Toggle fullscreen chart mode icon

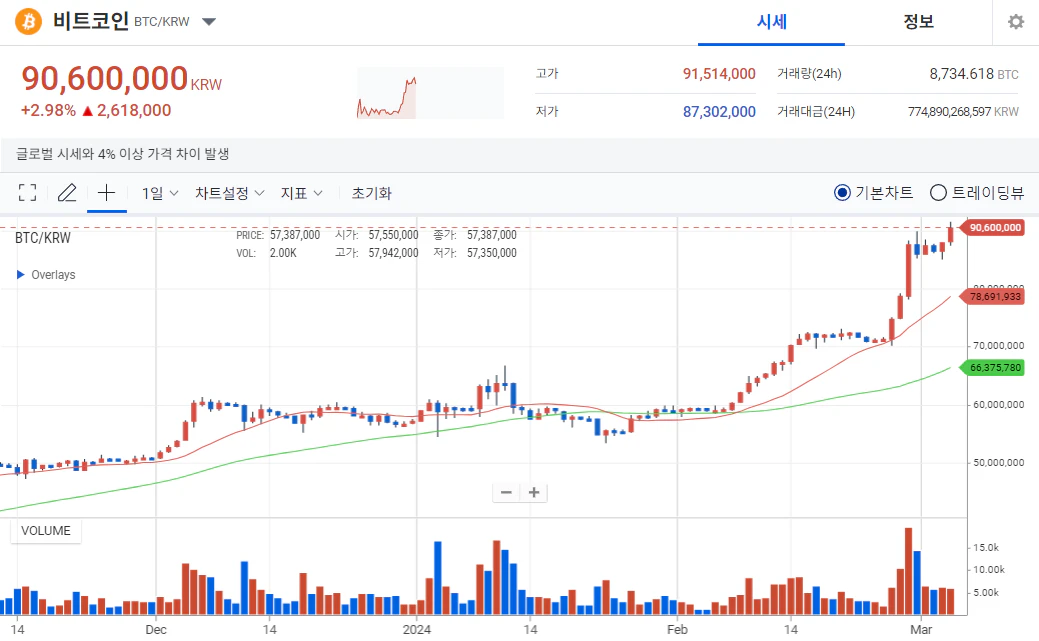pyautogui.click(x=27, y=193)
